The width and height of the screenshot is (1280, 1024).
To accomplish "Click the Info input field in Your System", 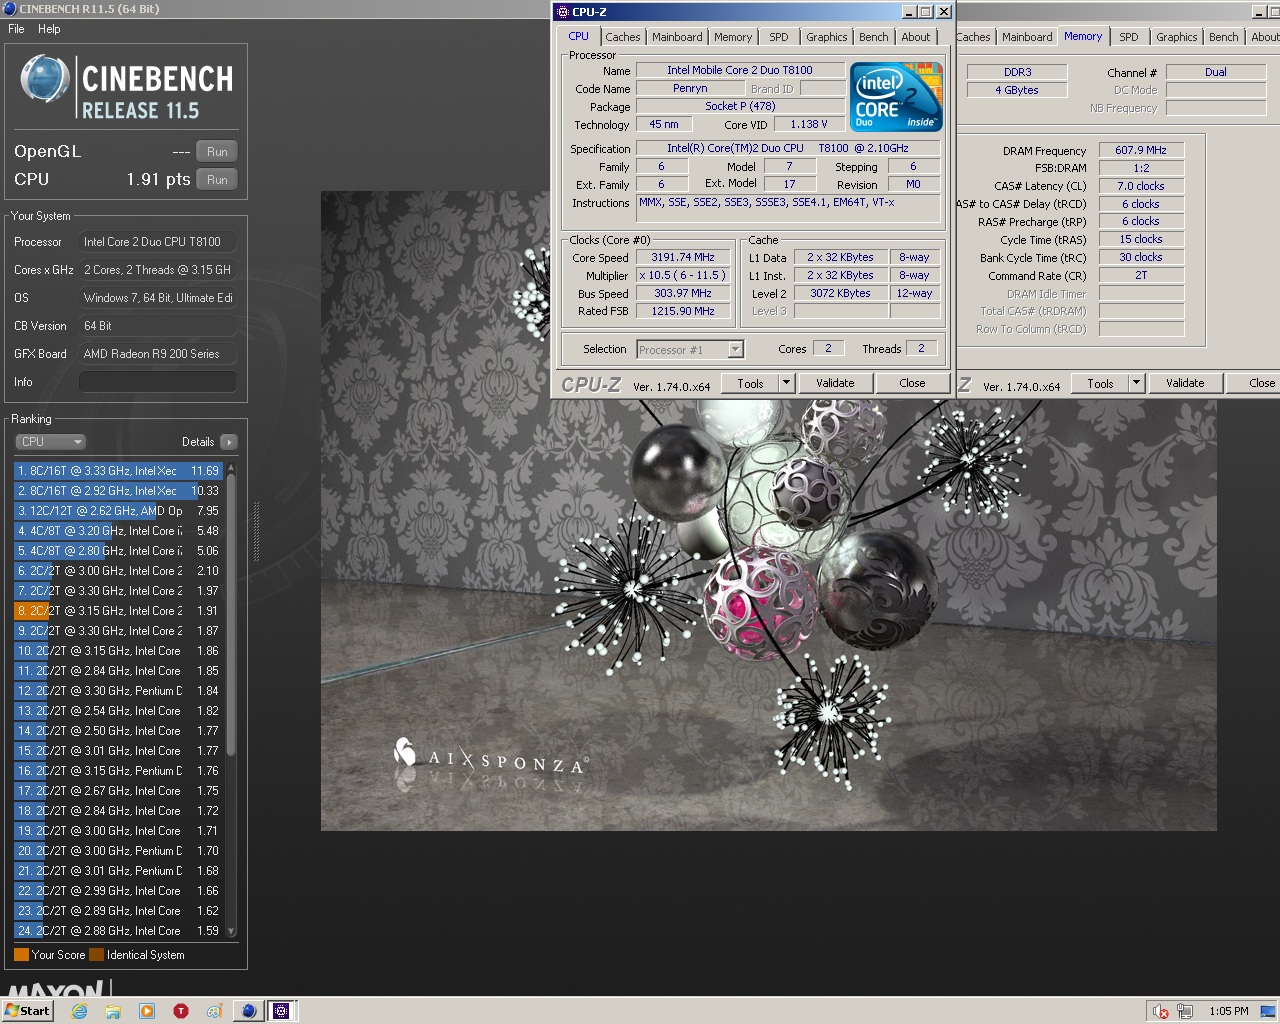I will click(x=158, y=382).
